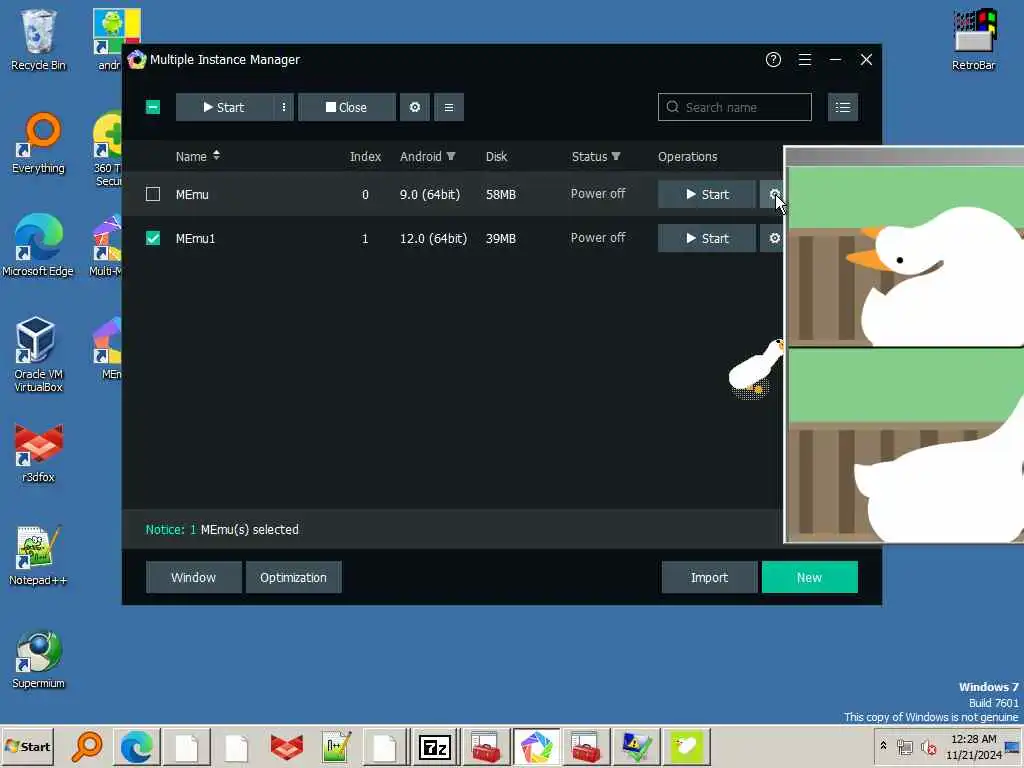Click the Operations column header

click(x=688, y=156)
